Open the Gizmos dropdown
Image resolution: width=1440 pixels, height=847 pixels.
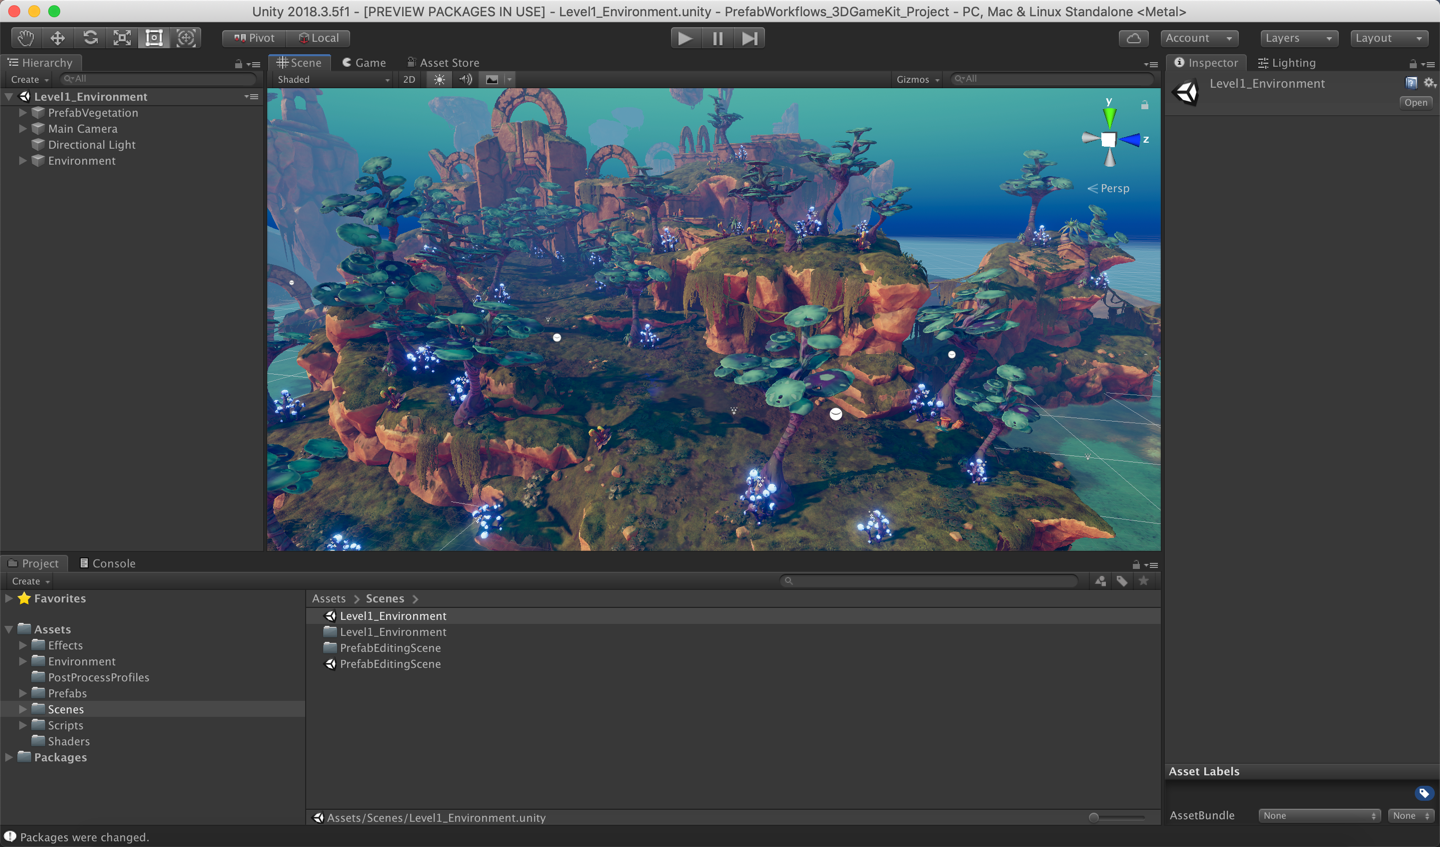pyautogui.click(x=917, y=79)
